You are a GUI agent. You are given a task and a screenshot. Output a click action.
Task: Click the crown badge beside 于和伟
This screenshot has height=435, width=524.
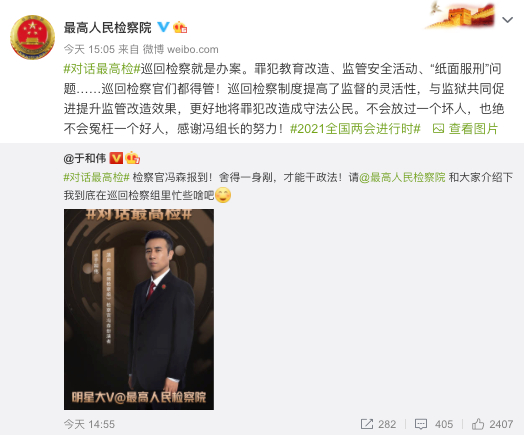(x=132, y=158)
